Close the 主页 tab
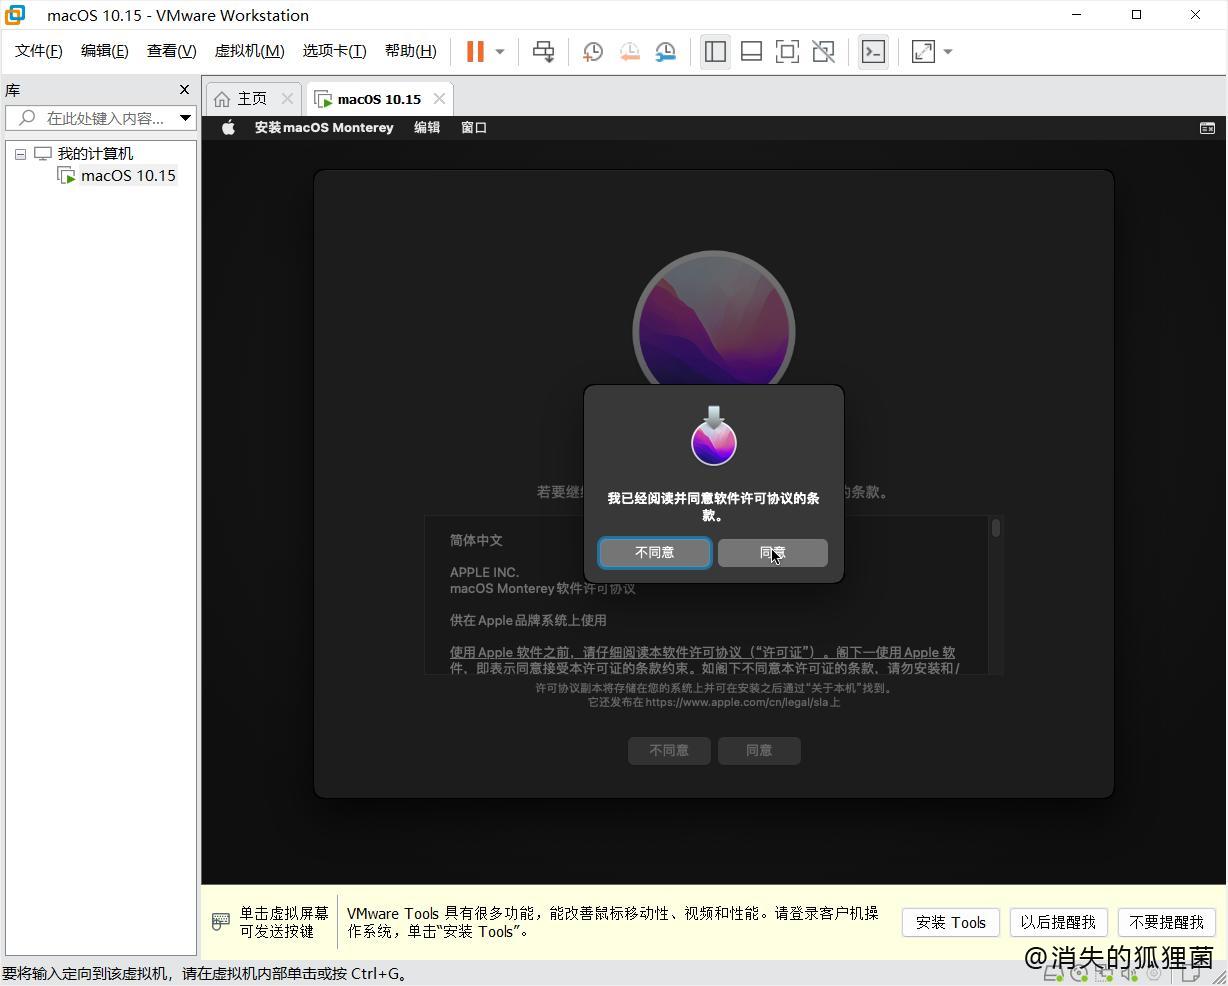Screen dimensions: 1228x986 click(287, 98)
